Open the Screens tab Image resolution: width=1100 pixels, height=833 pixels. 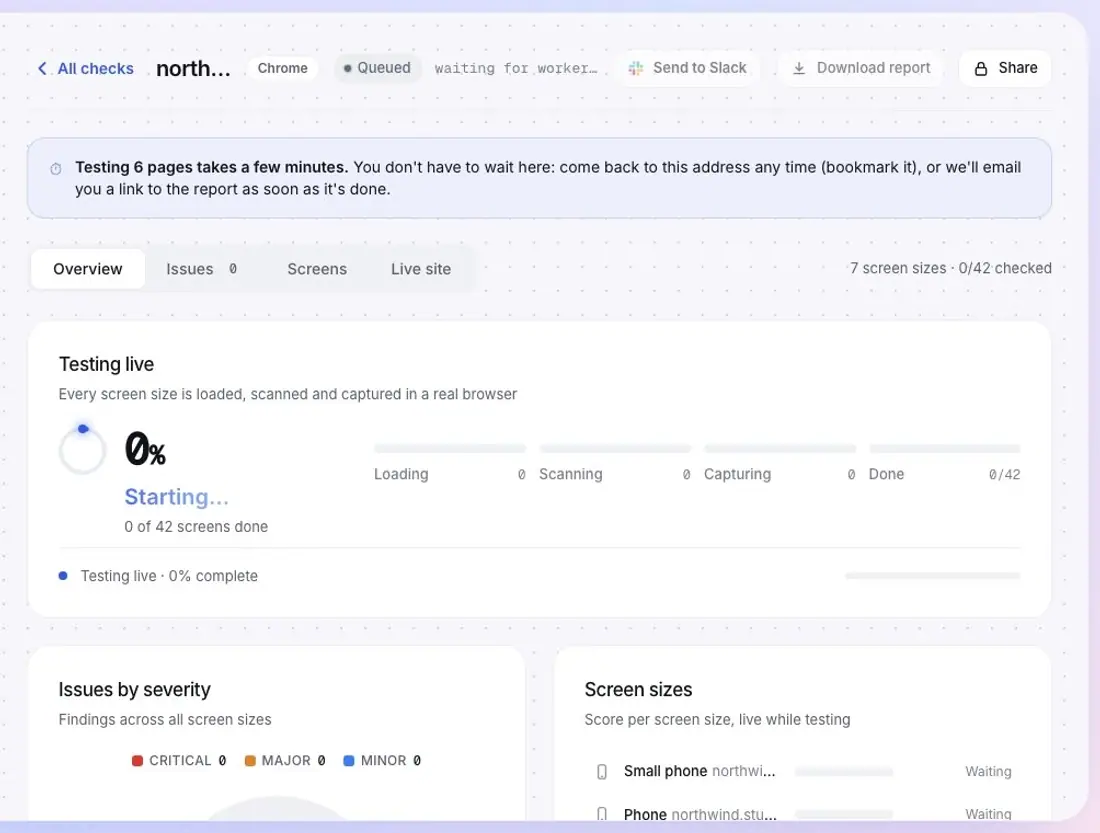[317, 269]
